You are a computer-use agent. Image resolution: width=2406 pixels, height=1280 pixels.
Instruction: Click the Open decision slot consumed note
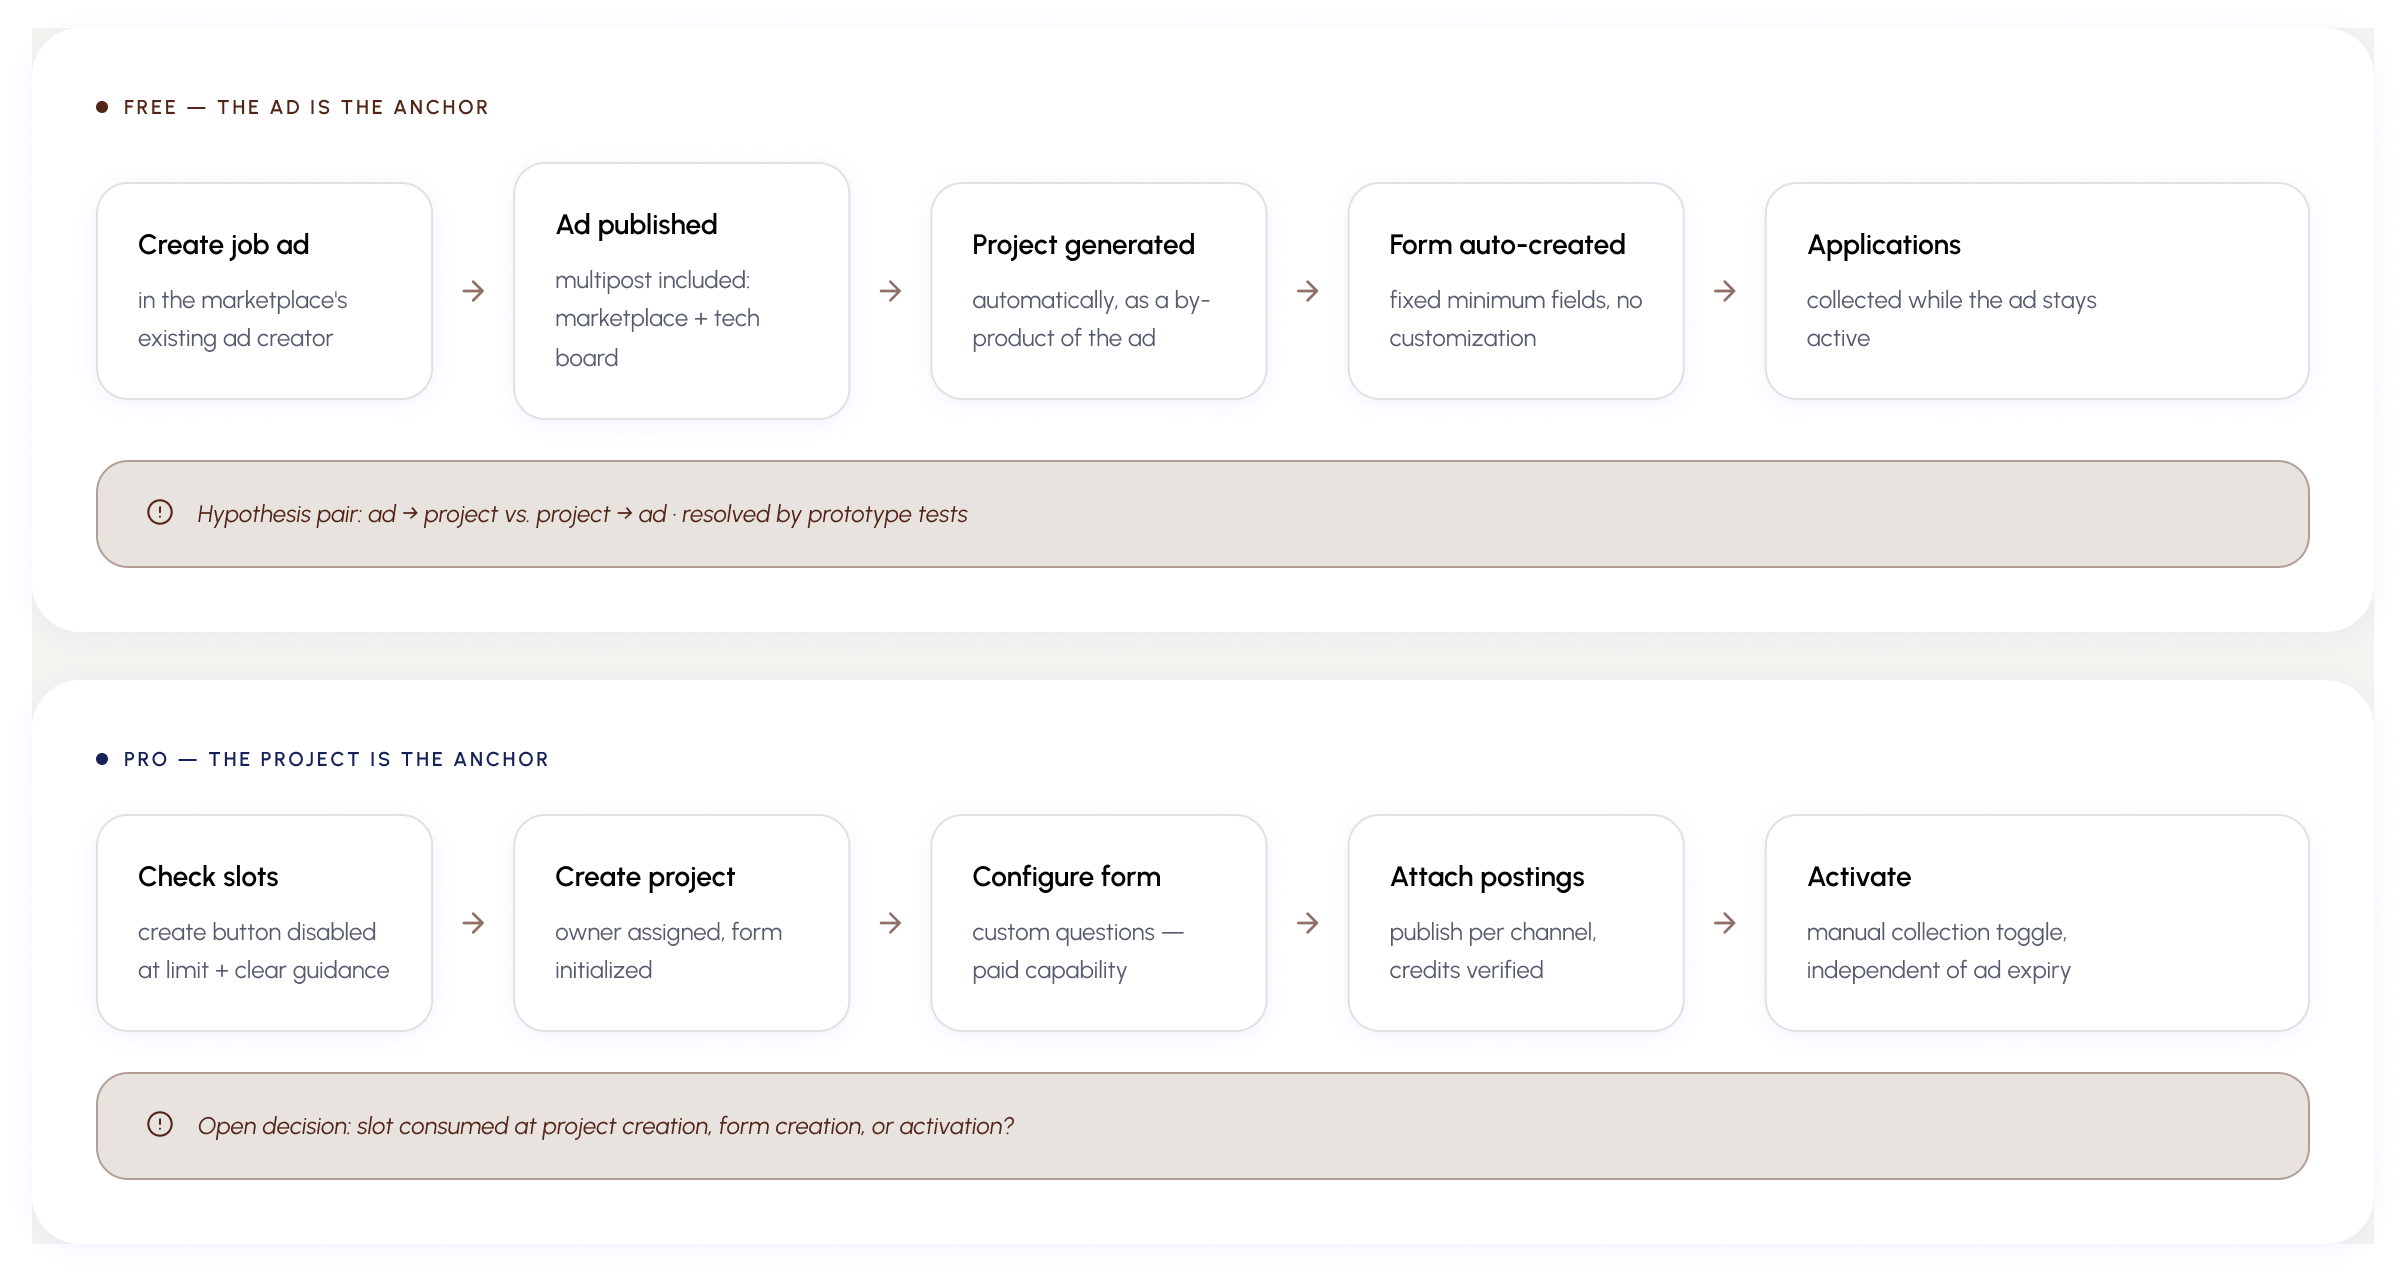pyautogui.click(x=605, y=1126)
